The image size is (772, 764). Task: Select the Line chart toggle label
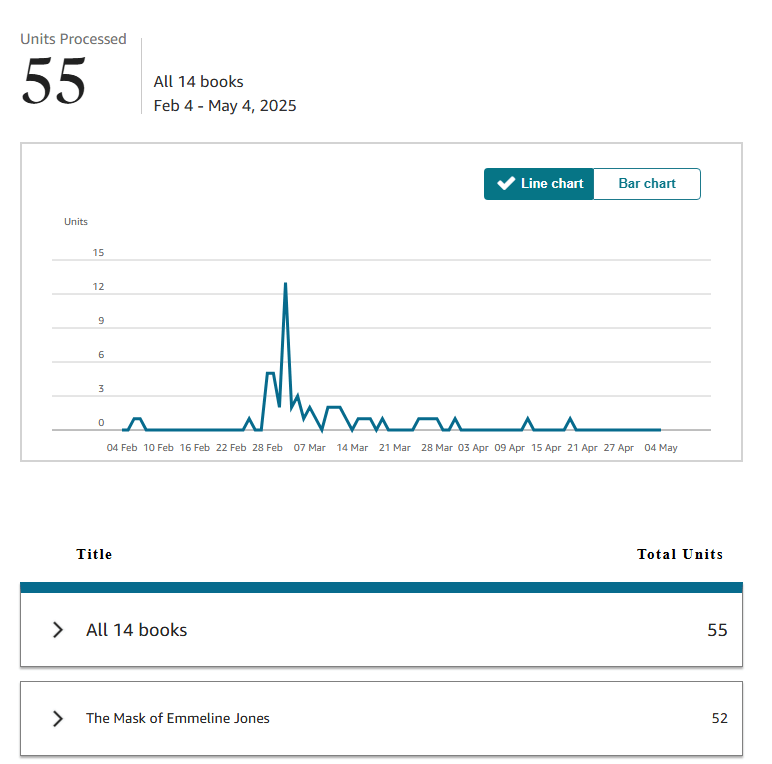pyautogui.click(x=552, y=184)
